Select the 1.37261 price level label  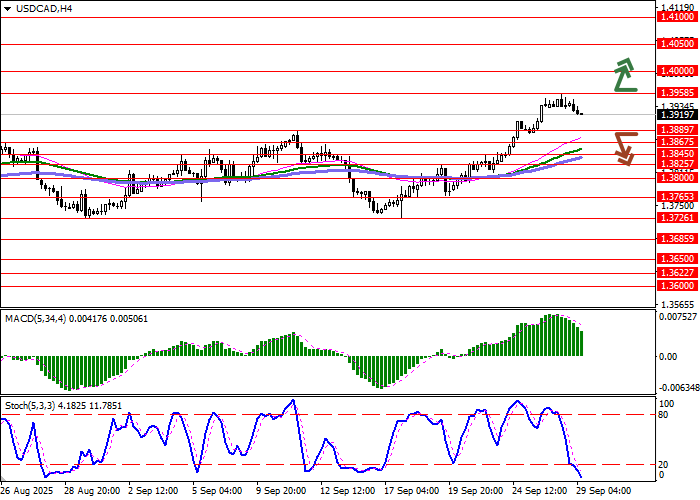[677, 217]
